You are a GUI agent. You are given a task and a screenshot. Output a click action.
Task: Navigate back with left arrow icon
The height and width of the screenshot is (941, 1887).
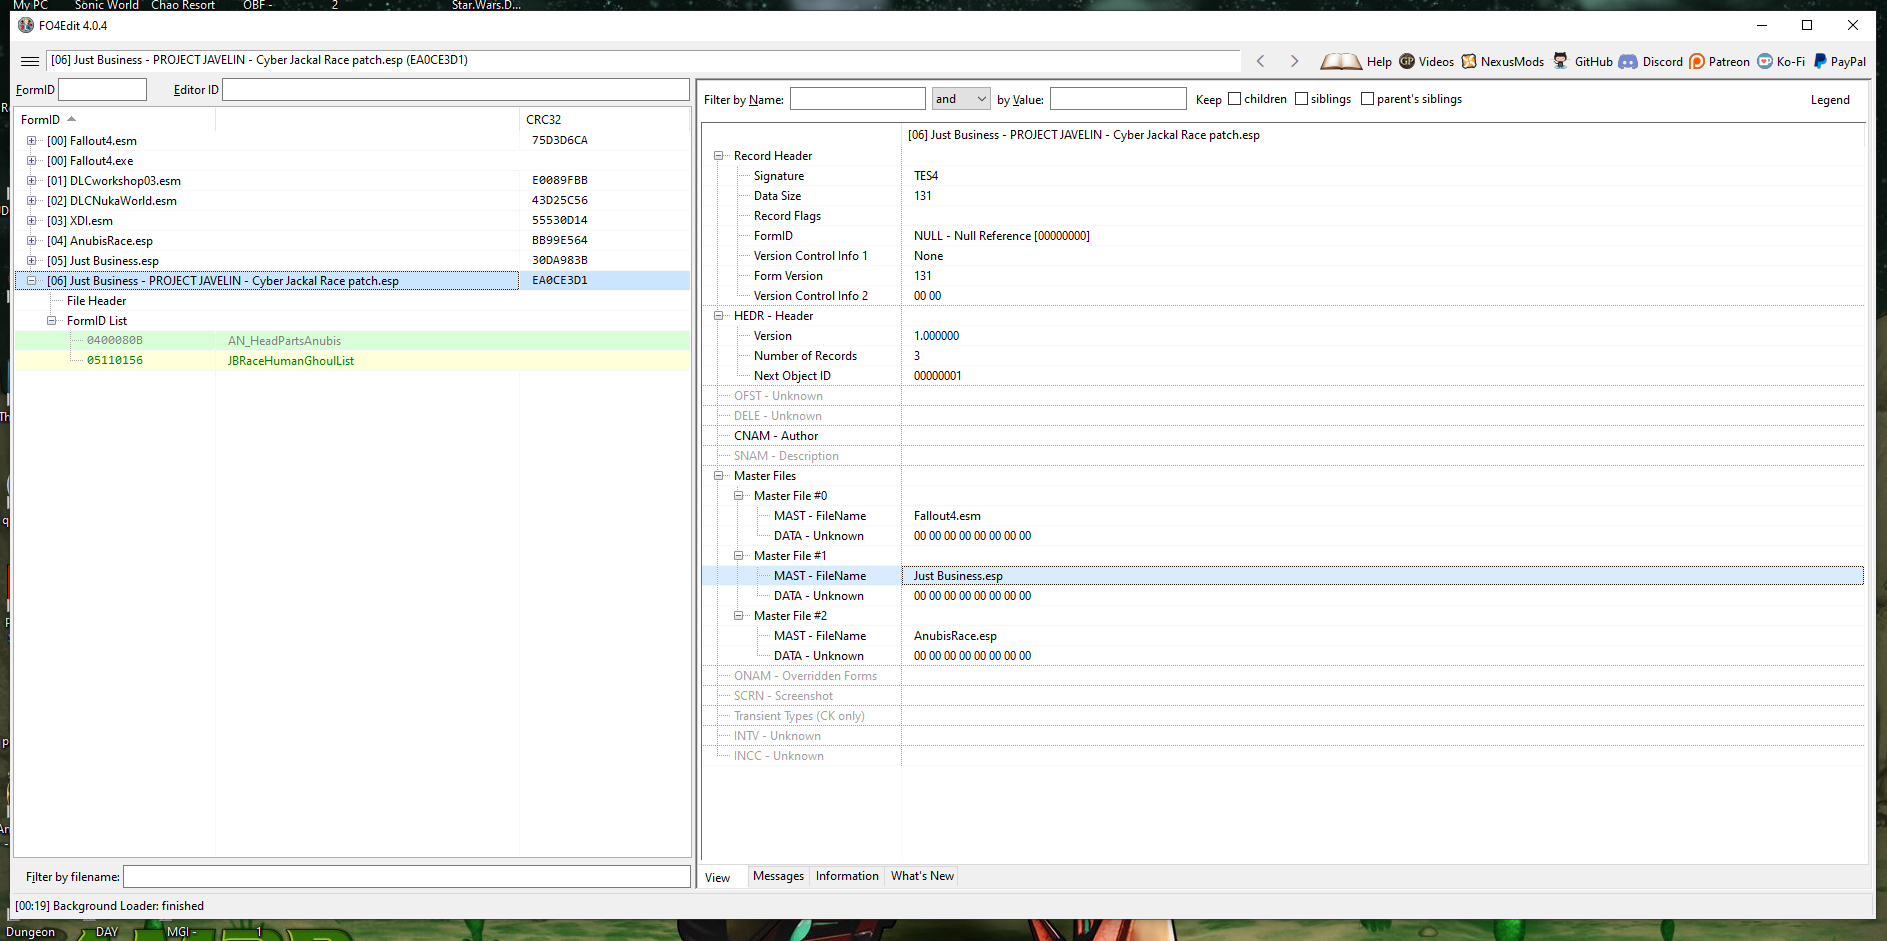(x=1260, y=61)
